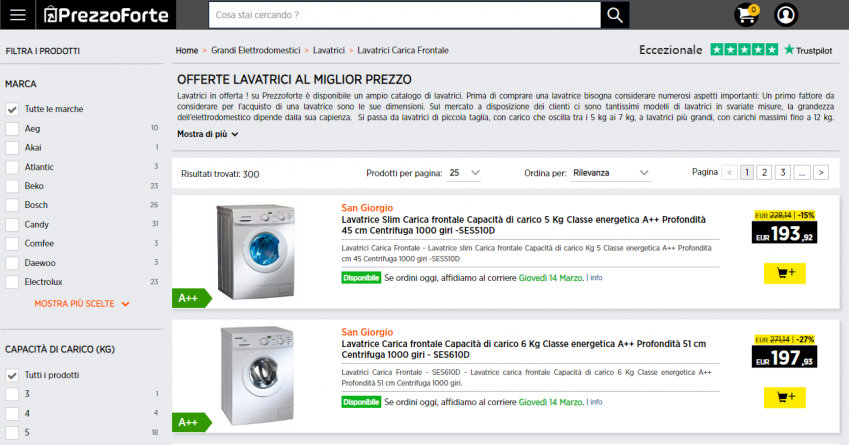Click 'Grandi Elettrodomestici' breadcrumb
Viewport: 849px width, 445px height.
[x=256, y=50]
